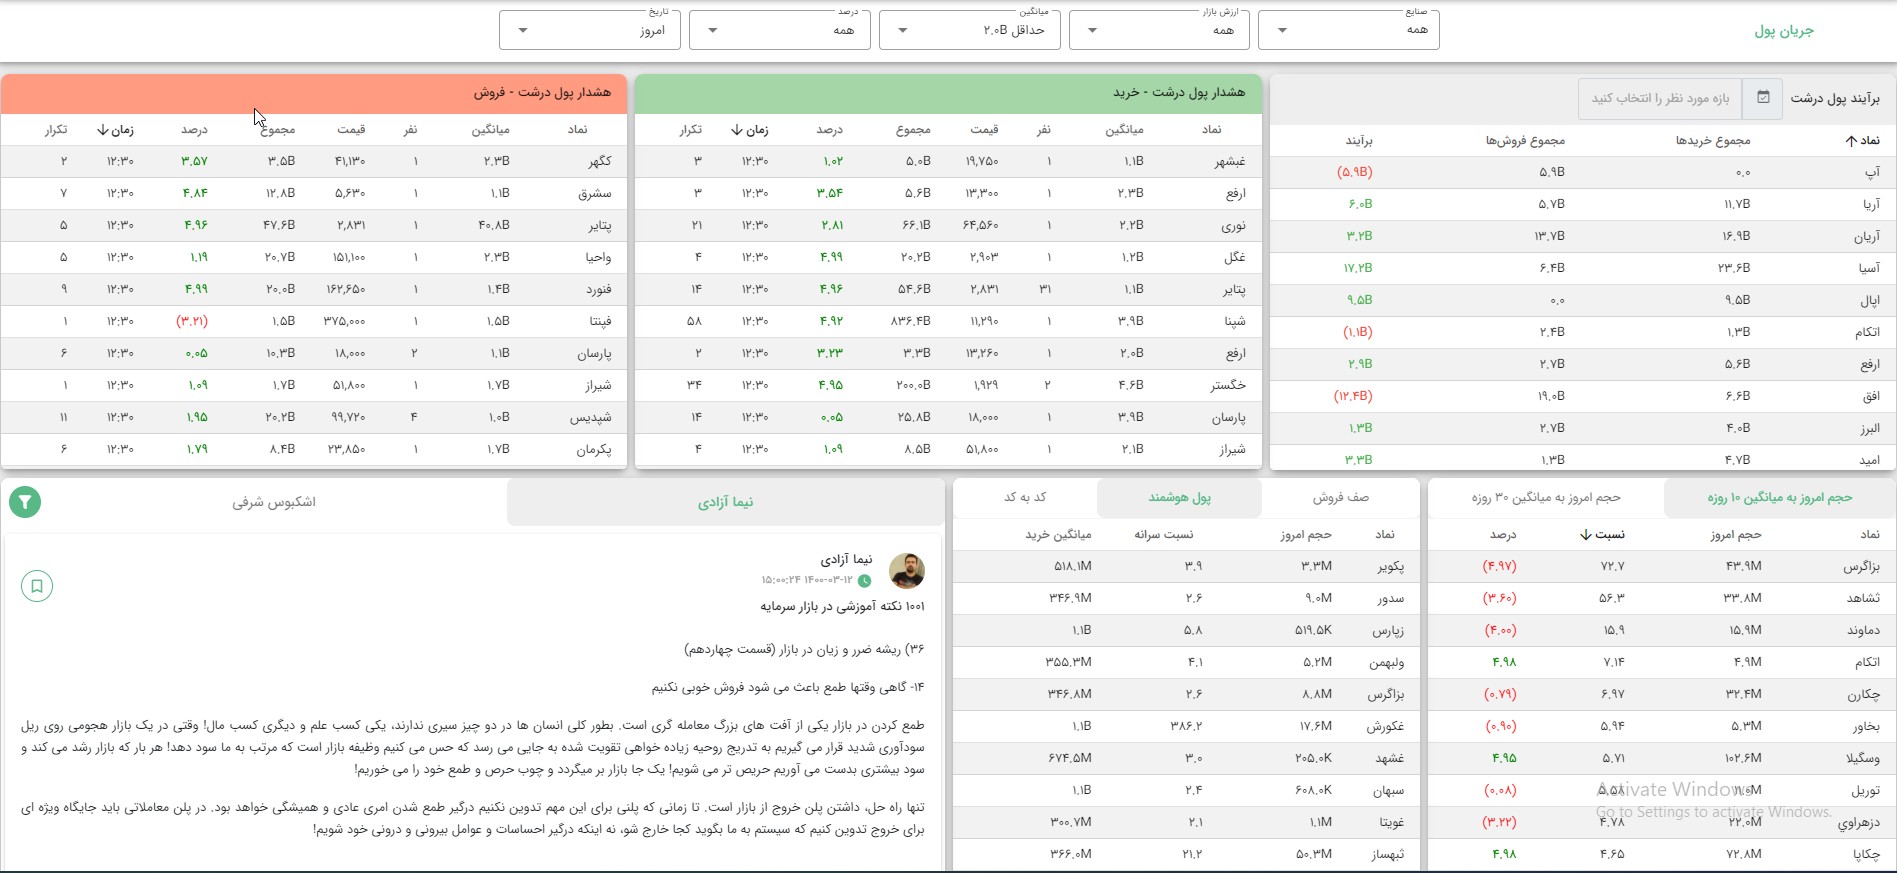This screenshot has height=873, width=1897.
Task: Sort by the میانگین خرید column header
Action: pos(1058,535)
